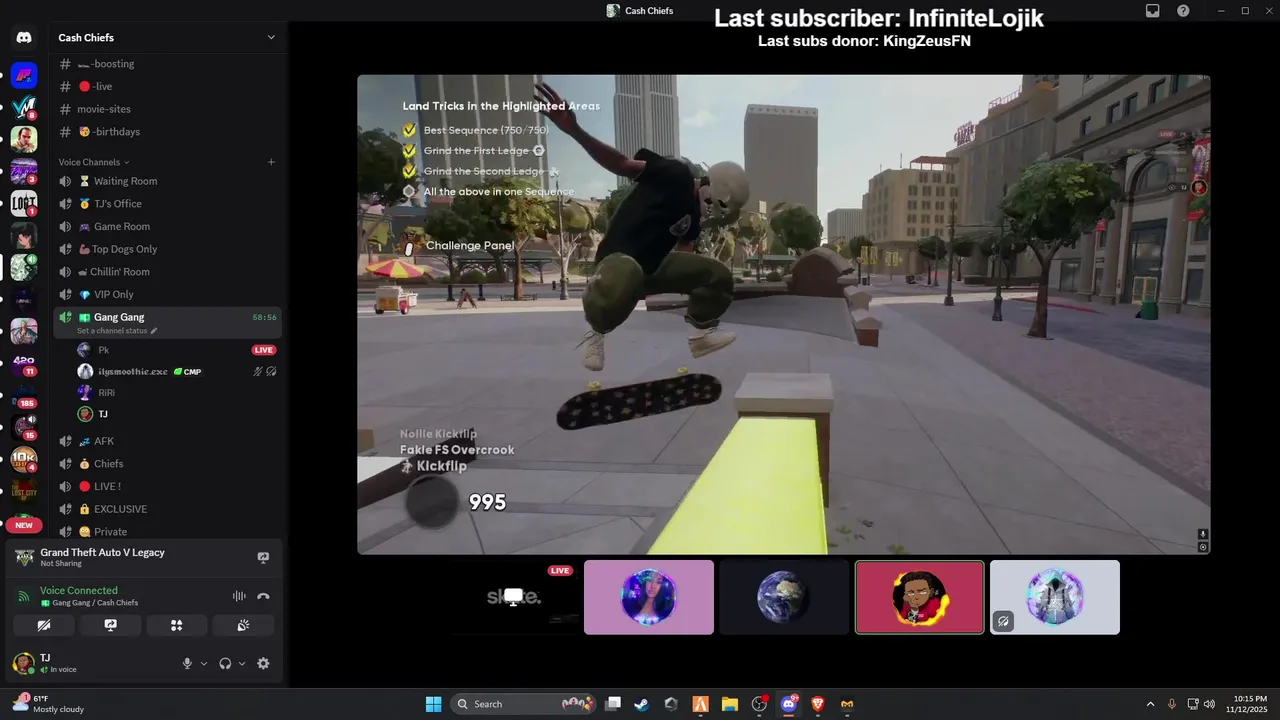Join the Game Room voice channel
1280x720 pixels.
pos(167,226)
